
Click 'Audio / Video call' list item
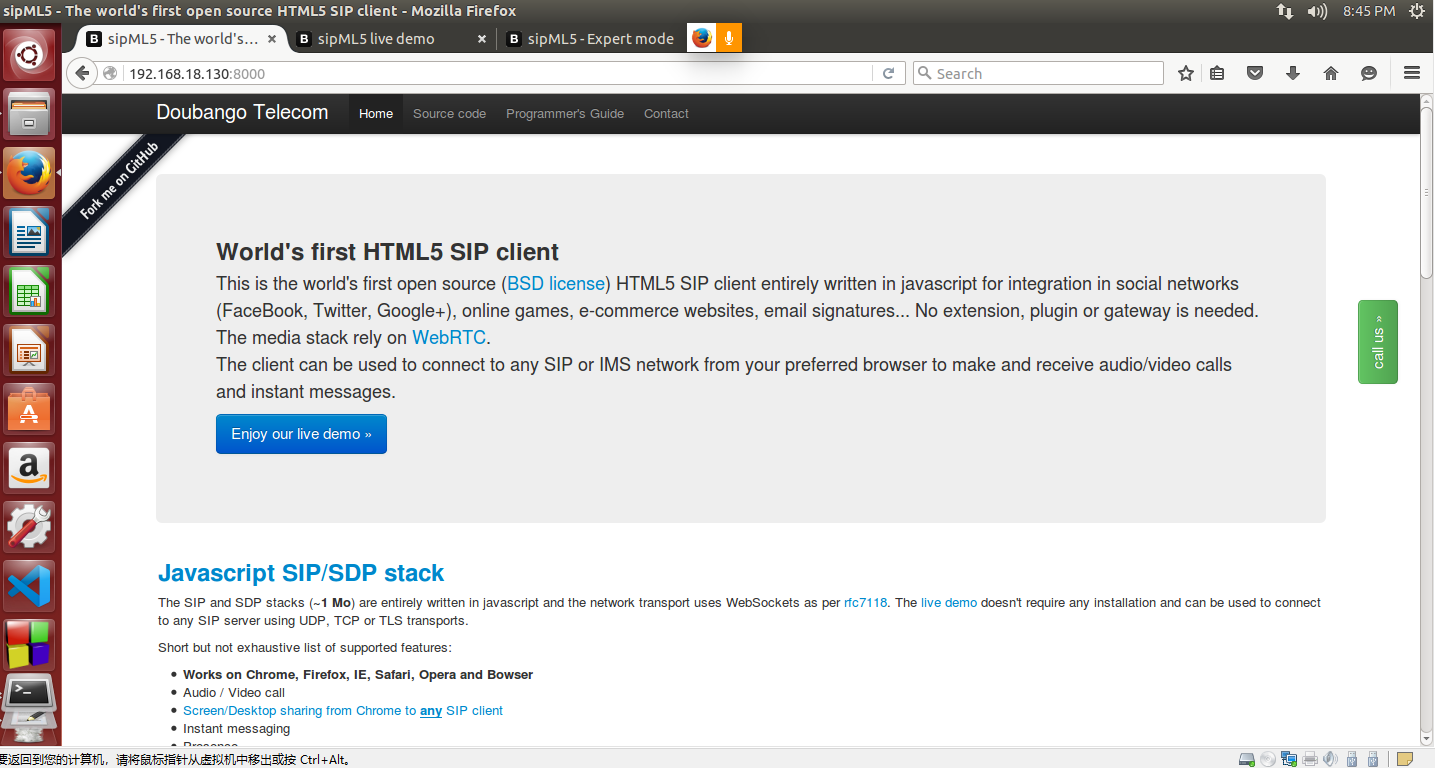click(x=234, y=693)
